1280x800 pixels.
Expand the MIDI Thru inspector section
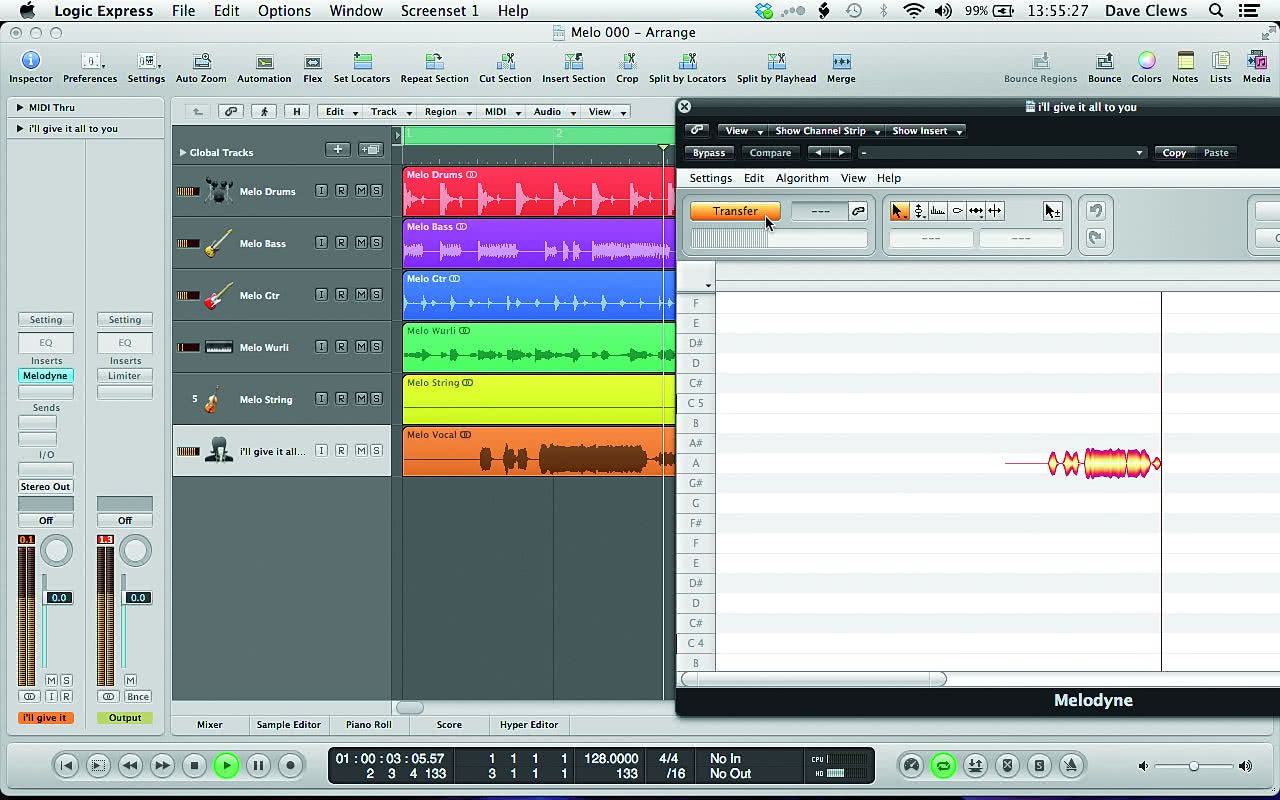coord(20,107)
